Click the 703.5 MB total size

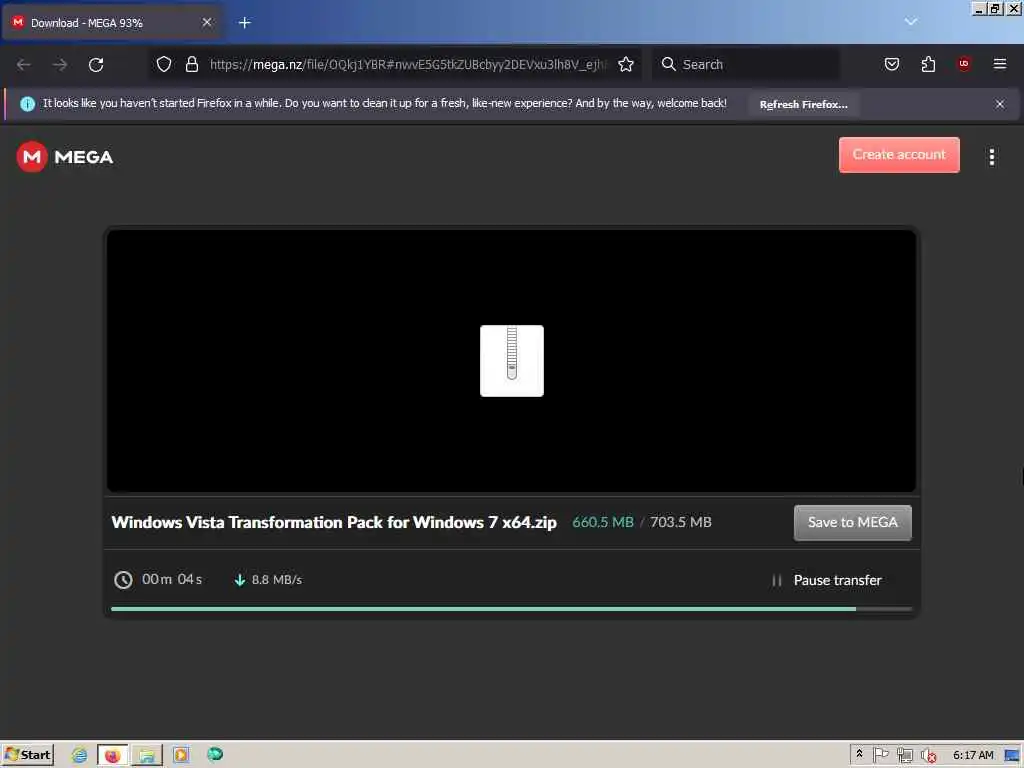(680, 522)
